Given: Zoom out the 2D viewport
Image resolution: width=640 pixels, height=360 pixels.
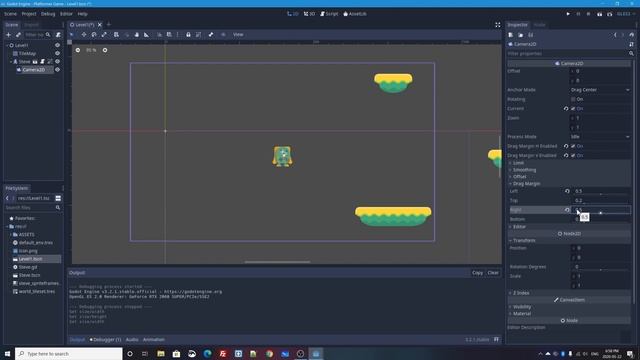Looking at the screenshot, I should [78, 50].
